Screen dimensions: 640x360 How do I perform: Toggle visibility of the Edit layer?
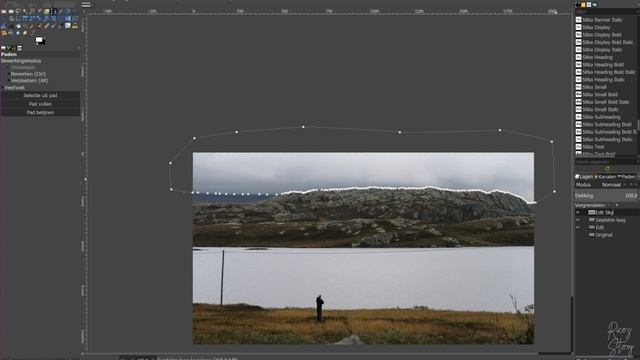(578, 227)
